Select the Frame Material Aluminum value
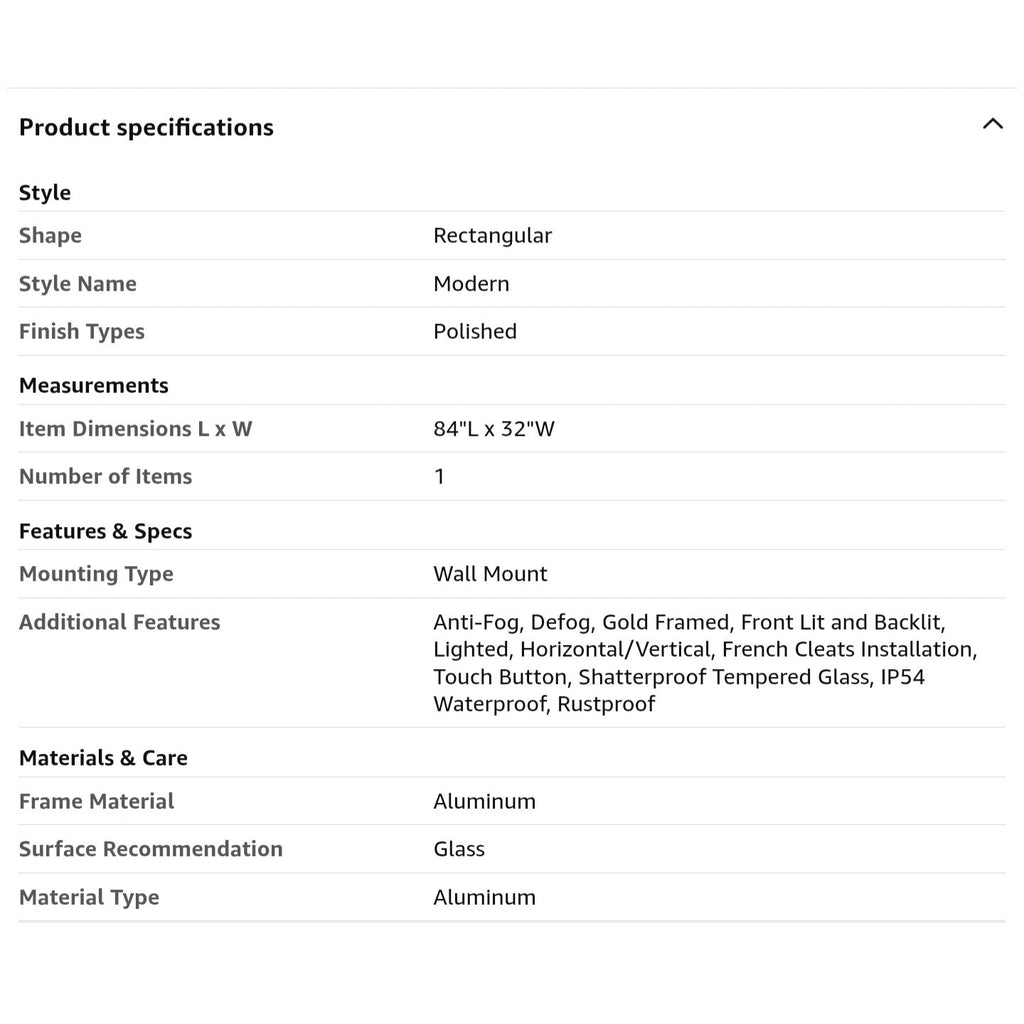Image resolution: width=1024 pixels, height=1024 pixels. [484, 801]
